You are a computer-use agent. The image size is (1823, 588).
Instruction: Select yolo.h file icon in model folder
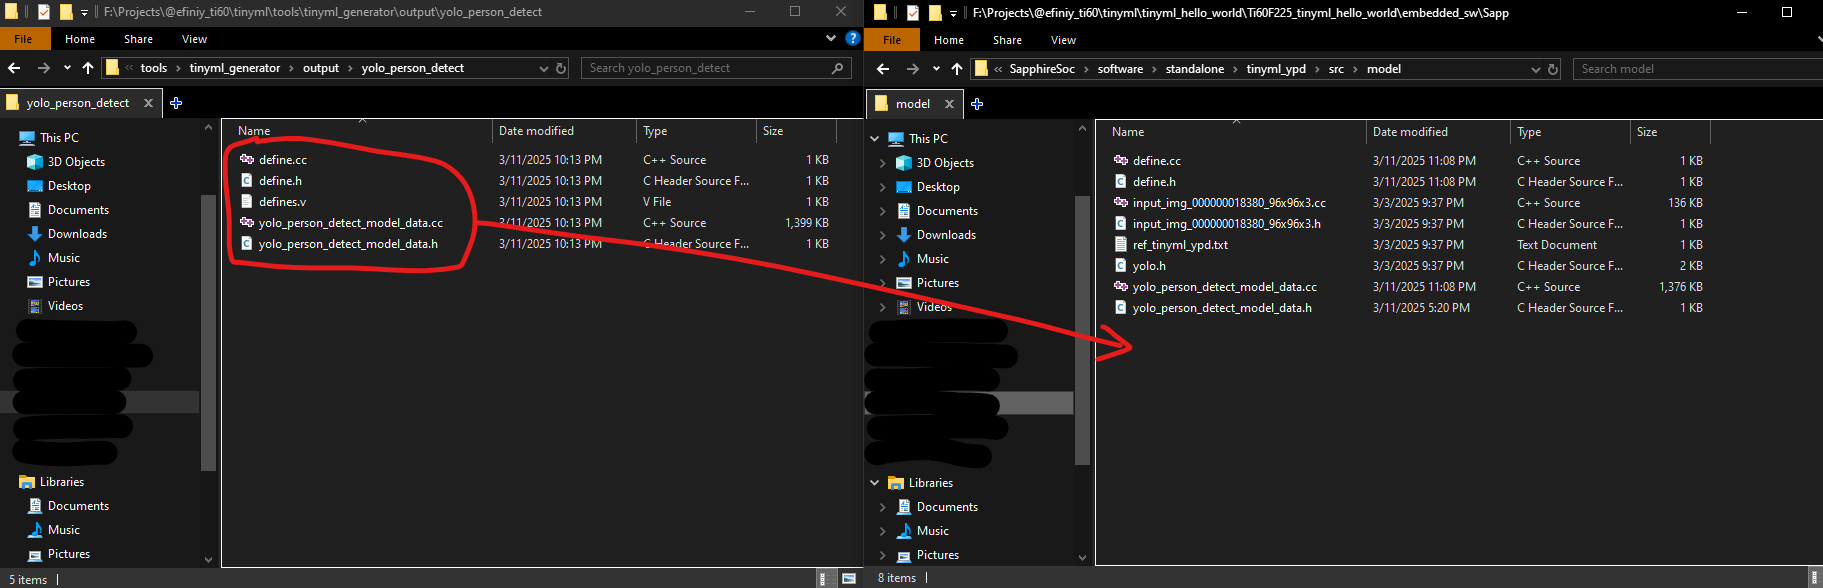tap(1121, 266)
